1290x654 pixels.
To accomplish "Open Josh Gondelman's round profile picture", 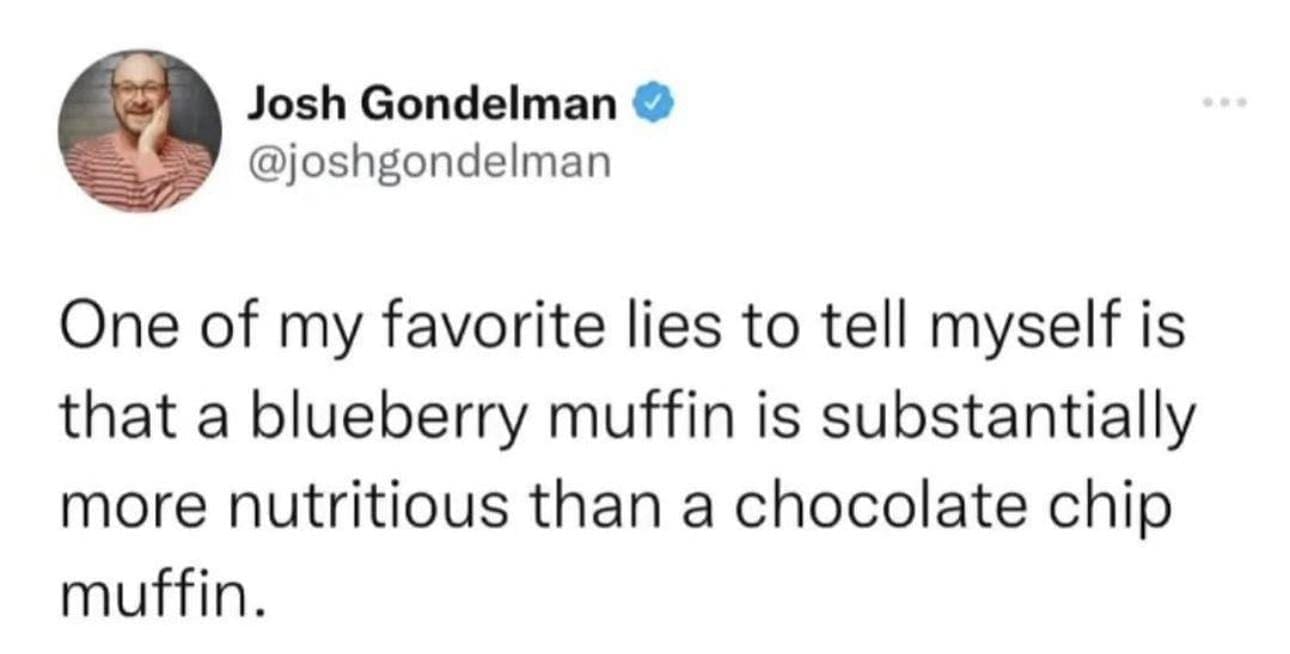I will 140,131.
